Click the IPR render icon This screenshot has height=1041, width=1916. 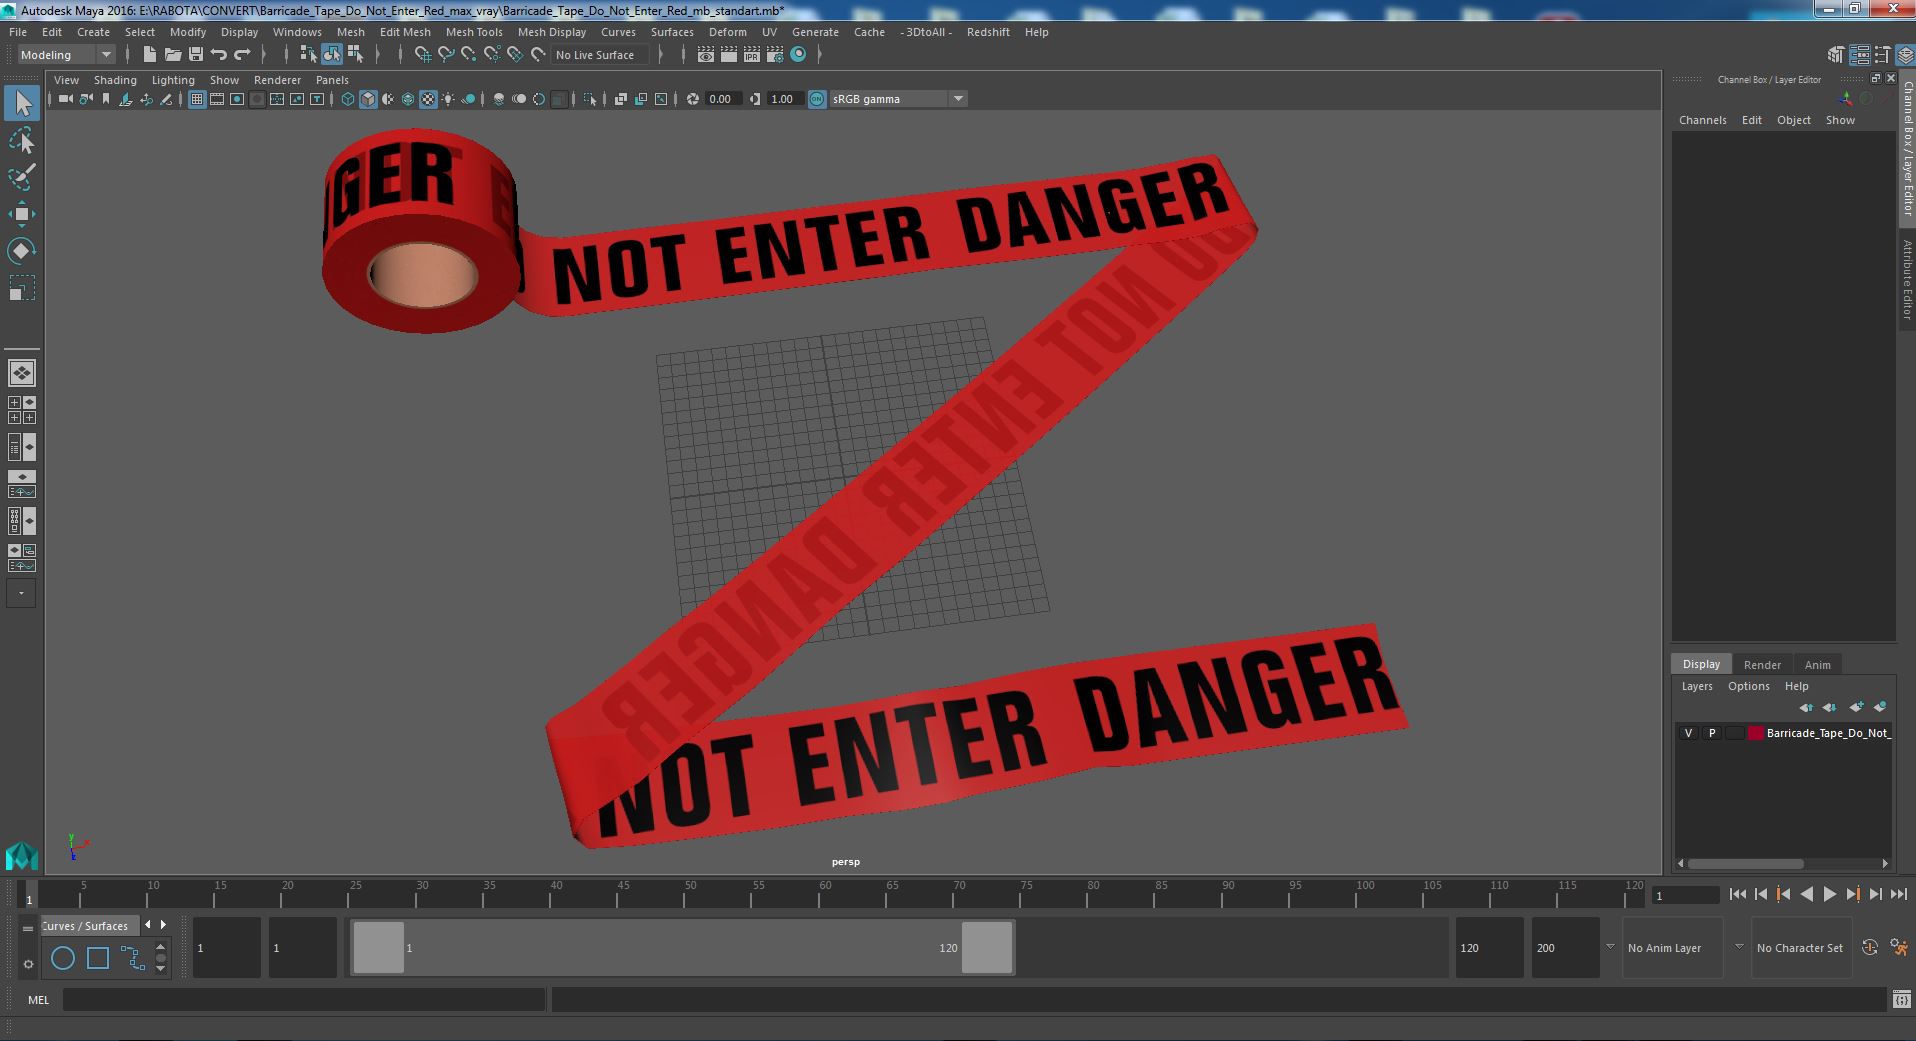coord(752,55)
